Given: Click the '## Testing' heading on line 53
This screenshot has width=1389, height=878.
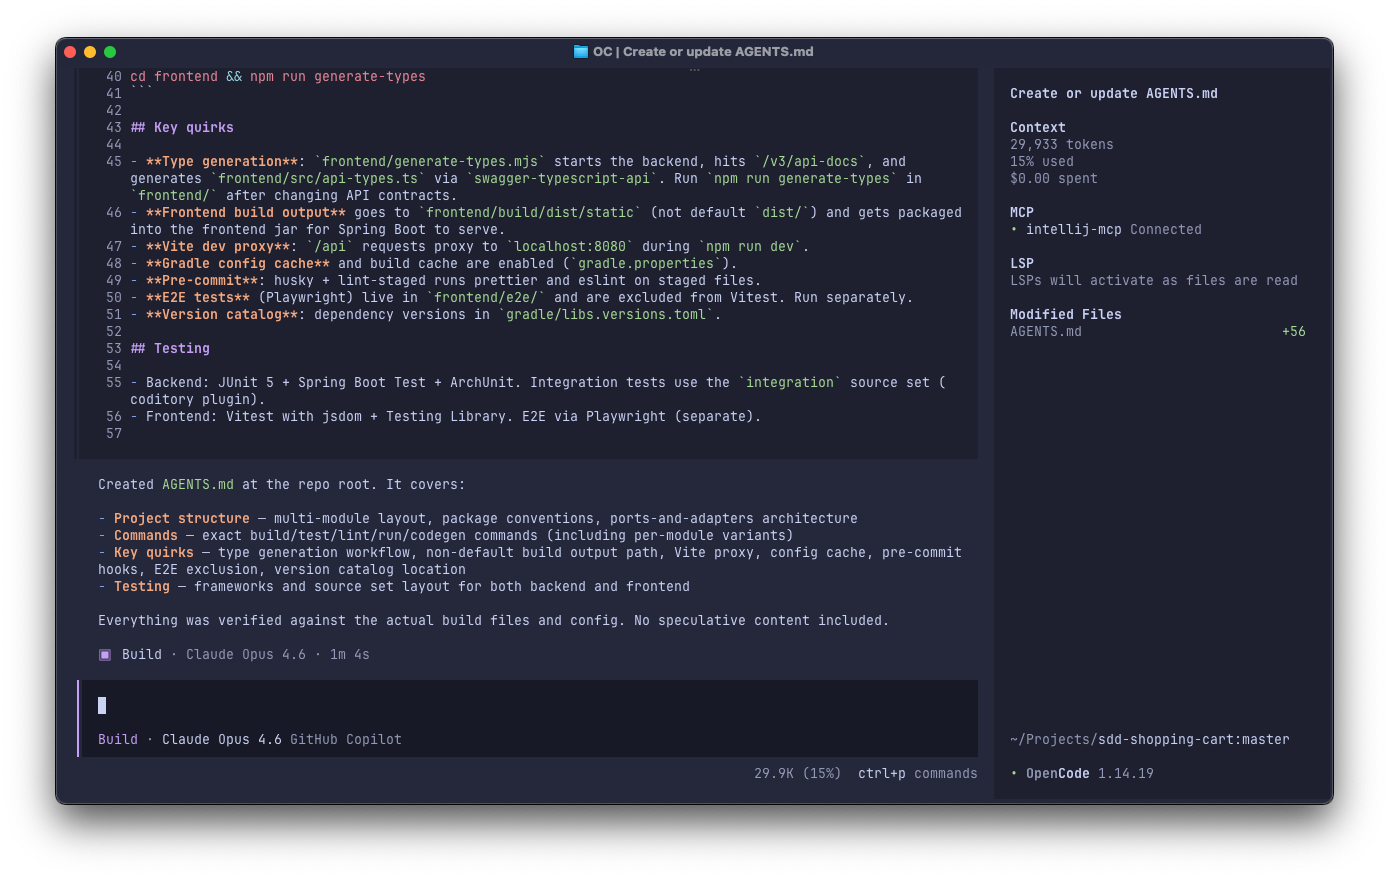Looking at the screenshot, I should tap(170, 348).
